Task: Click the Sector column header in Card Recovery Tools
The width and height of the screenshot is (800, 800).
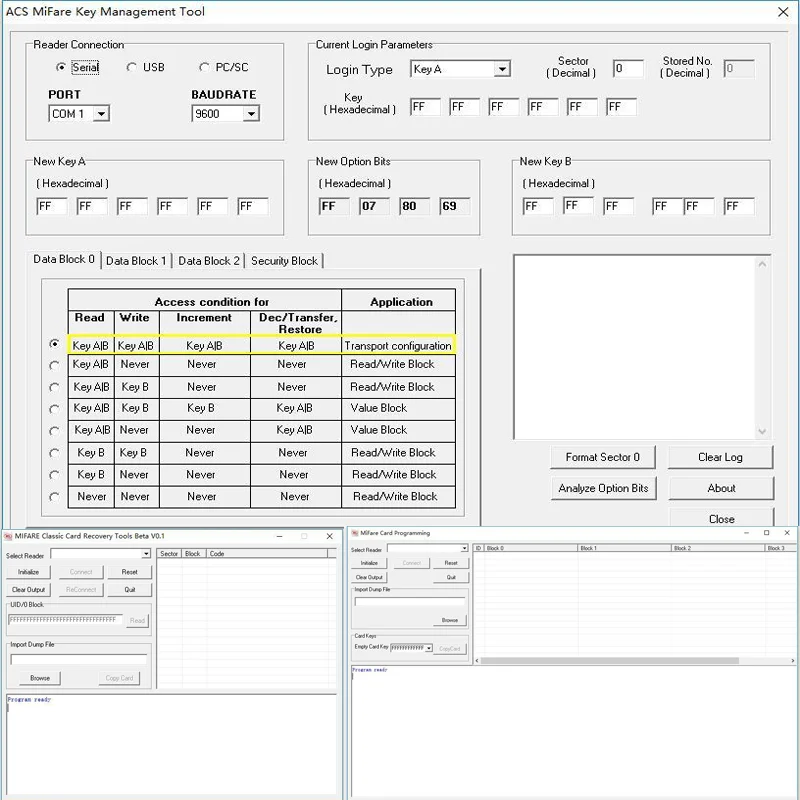Action: click(x=169, y=554)
